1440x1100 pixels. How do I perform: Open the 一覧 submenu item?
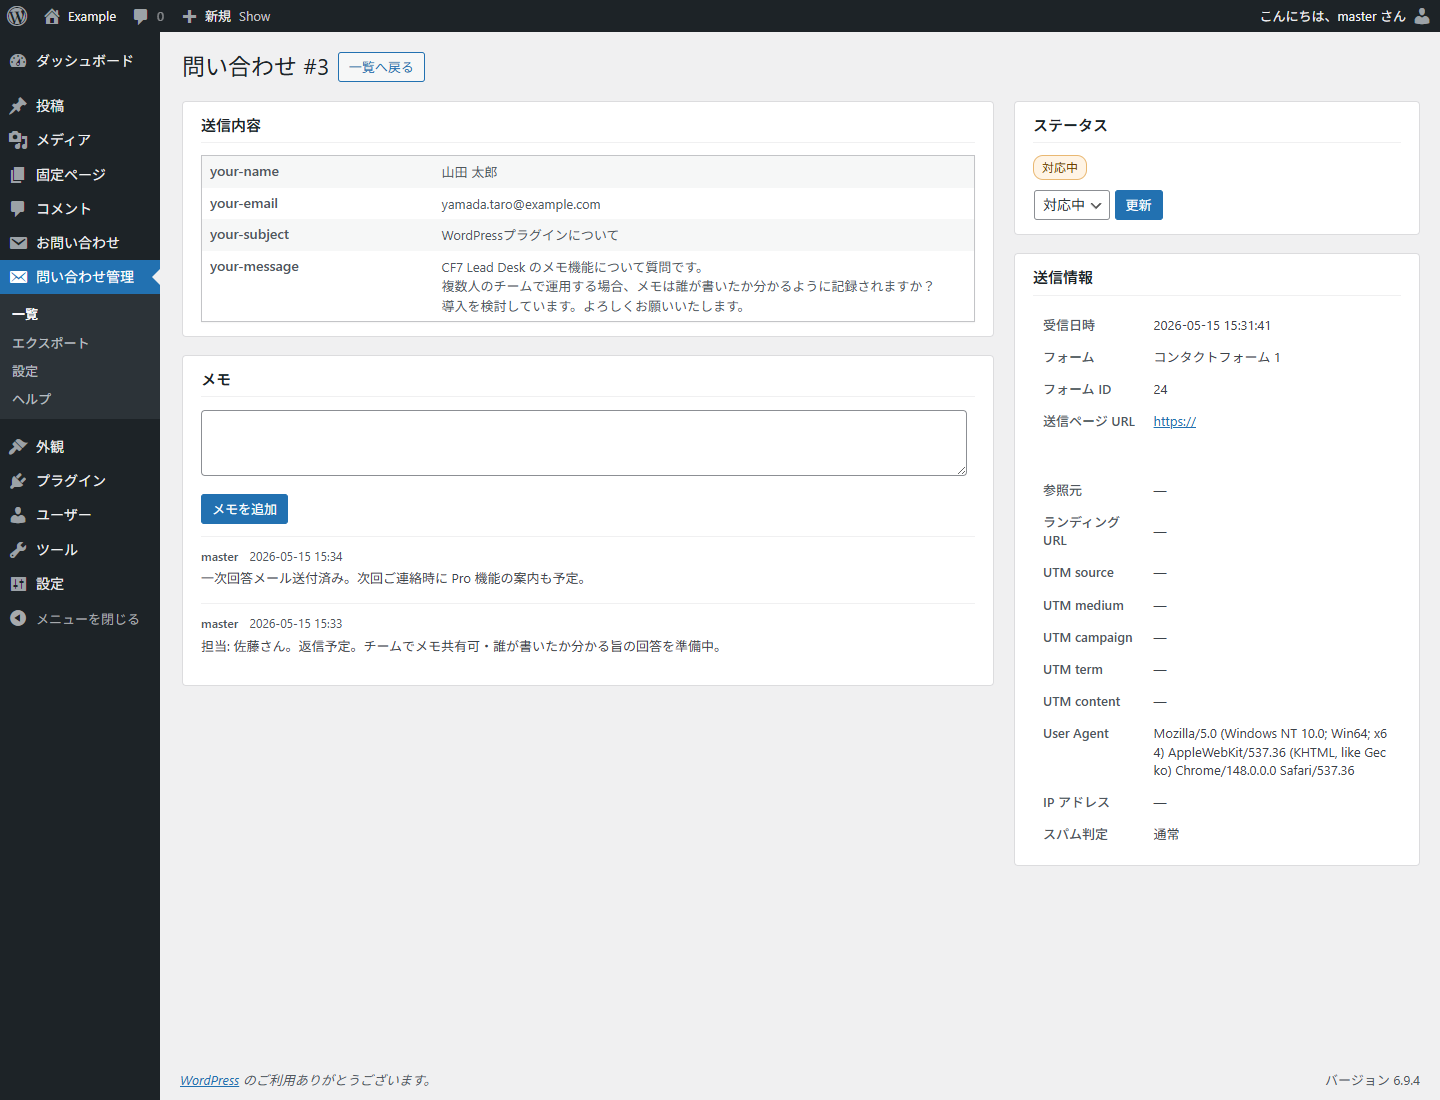click(x=25, y=314)
